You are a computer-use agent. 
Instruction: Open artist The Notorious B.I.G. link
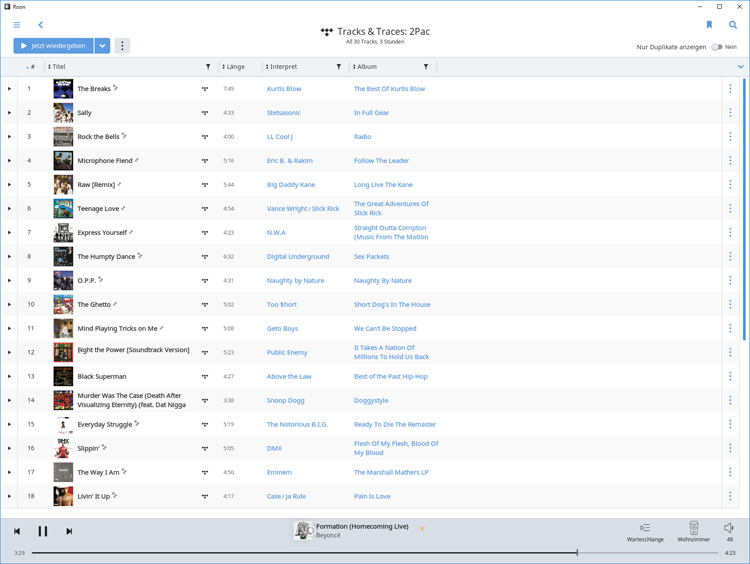(x=297, y=424)
